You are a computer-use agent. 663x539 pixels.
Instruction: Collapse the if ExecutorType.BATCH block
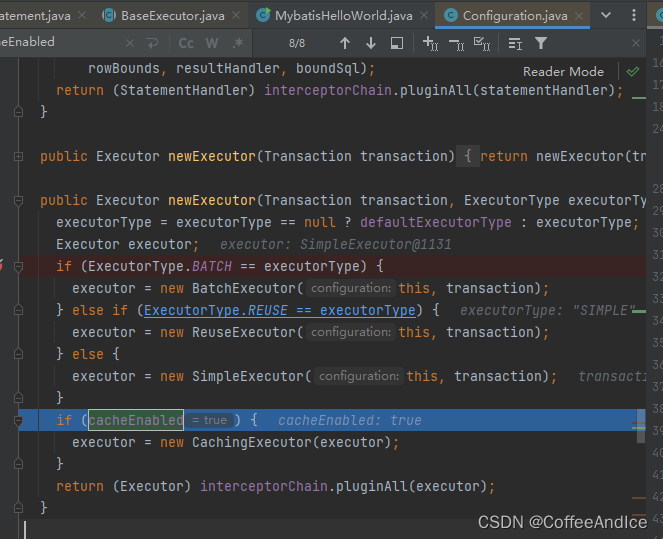tap(18, 266)
